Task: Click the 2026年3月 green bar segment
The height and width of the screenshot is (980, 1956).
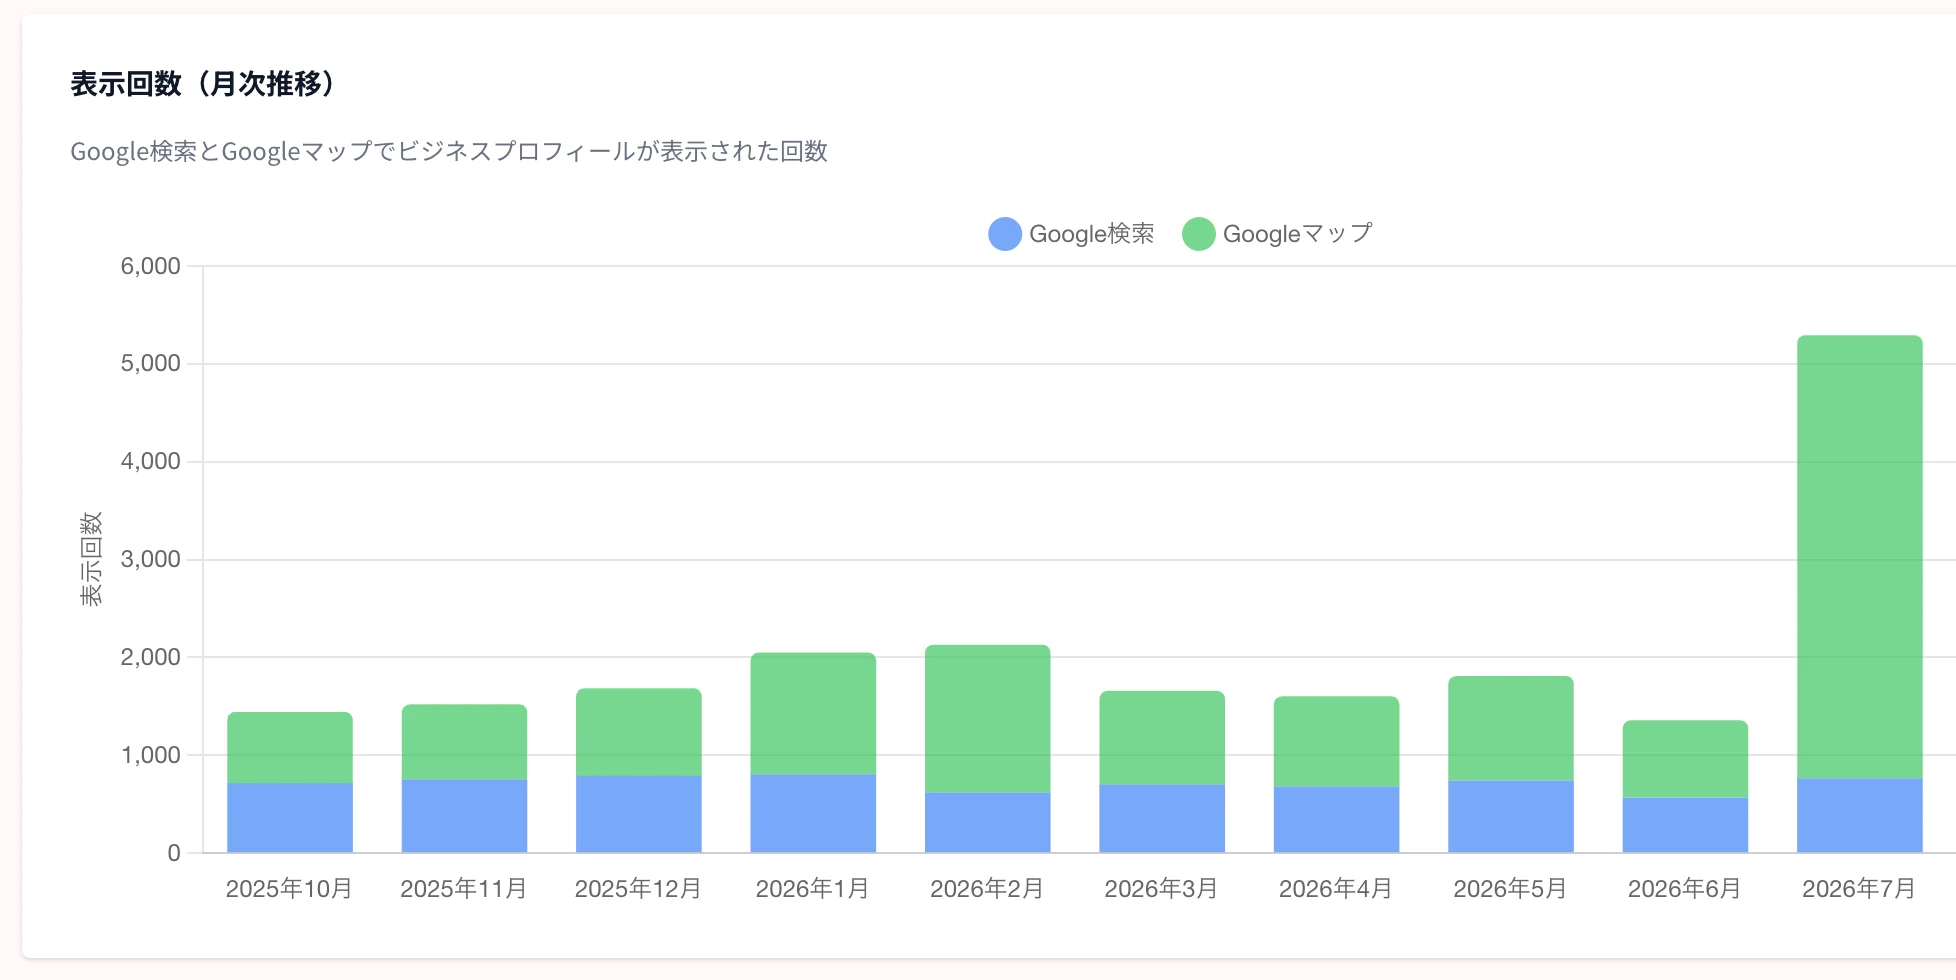Action: tap(1162, 738)
